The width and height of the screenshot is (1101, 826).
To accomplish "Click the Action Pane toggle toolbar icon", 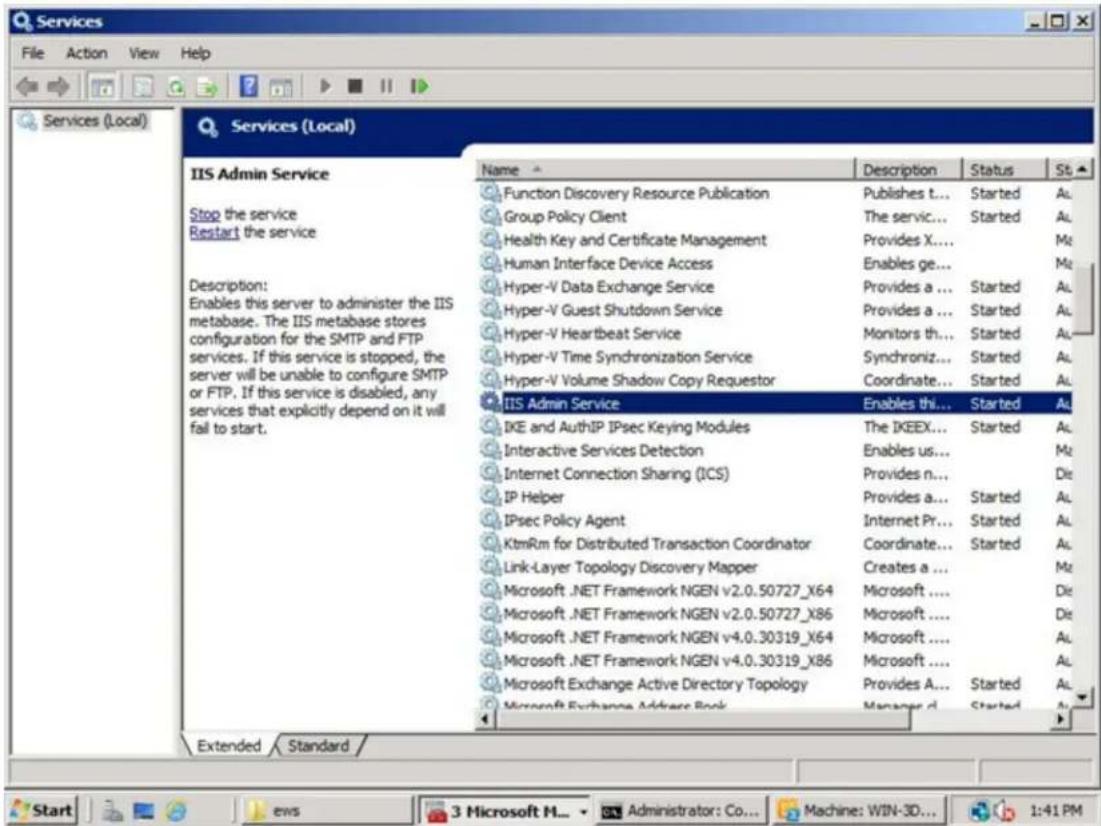I will pyautogui.click(x=281, y=87).
